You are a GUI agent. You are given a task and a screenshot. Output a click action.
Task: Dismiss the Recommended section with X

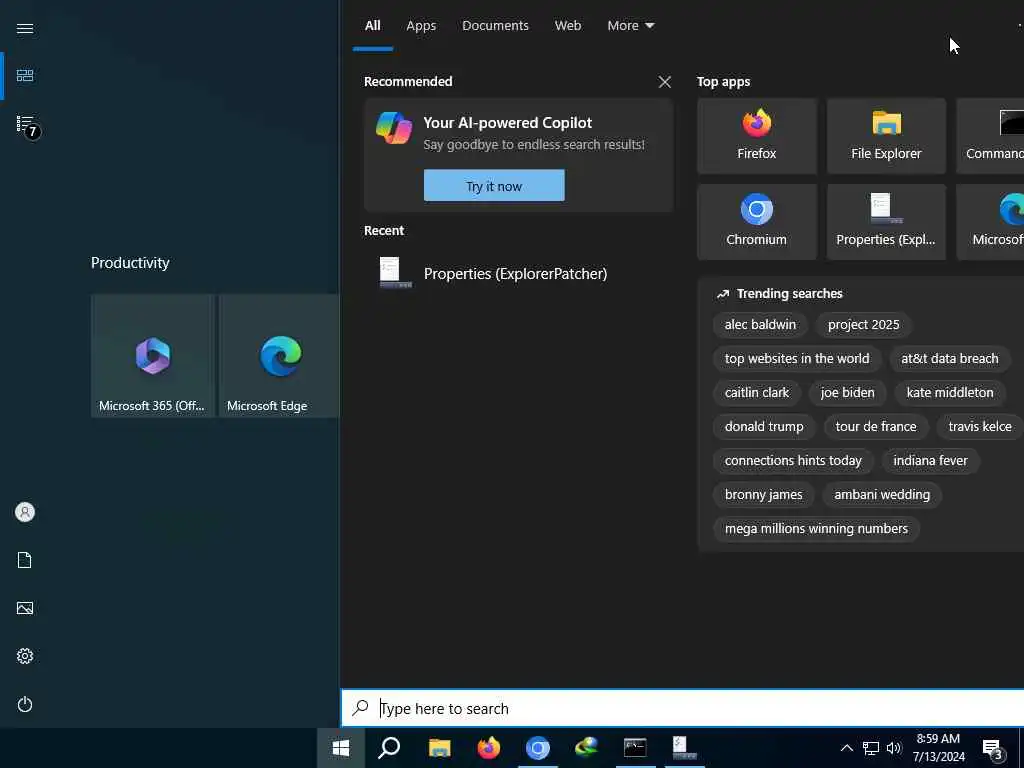665,82
